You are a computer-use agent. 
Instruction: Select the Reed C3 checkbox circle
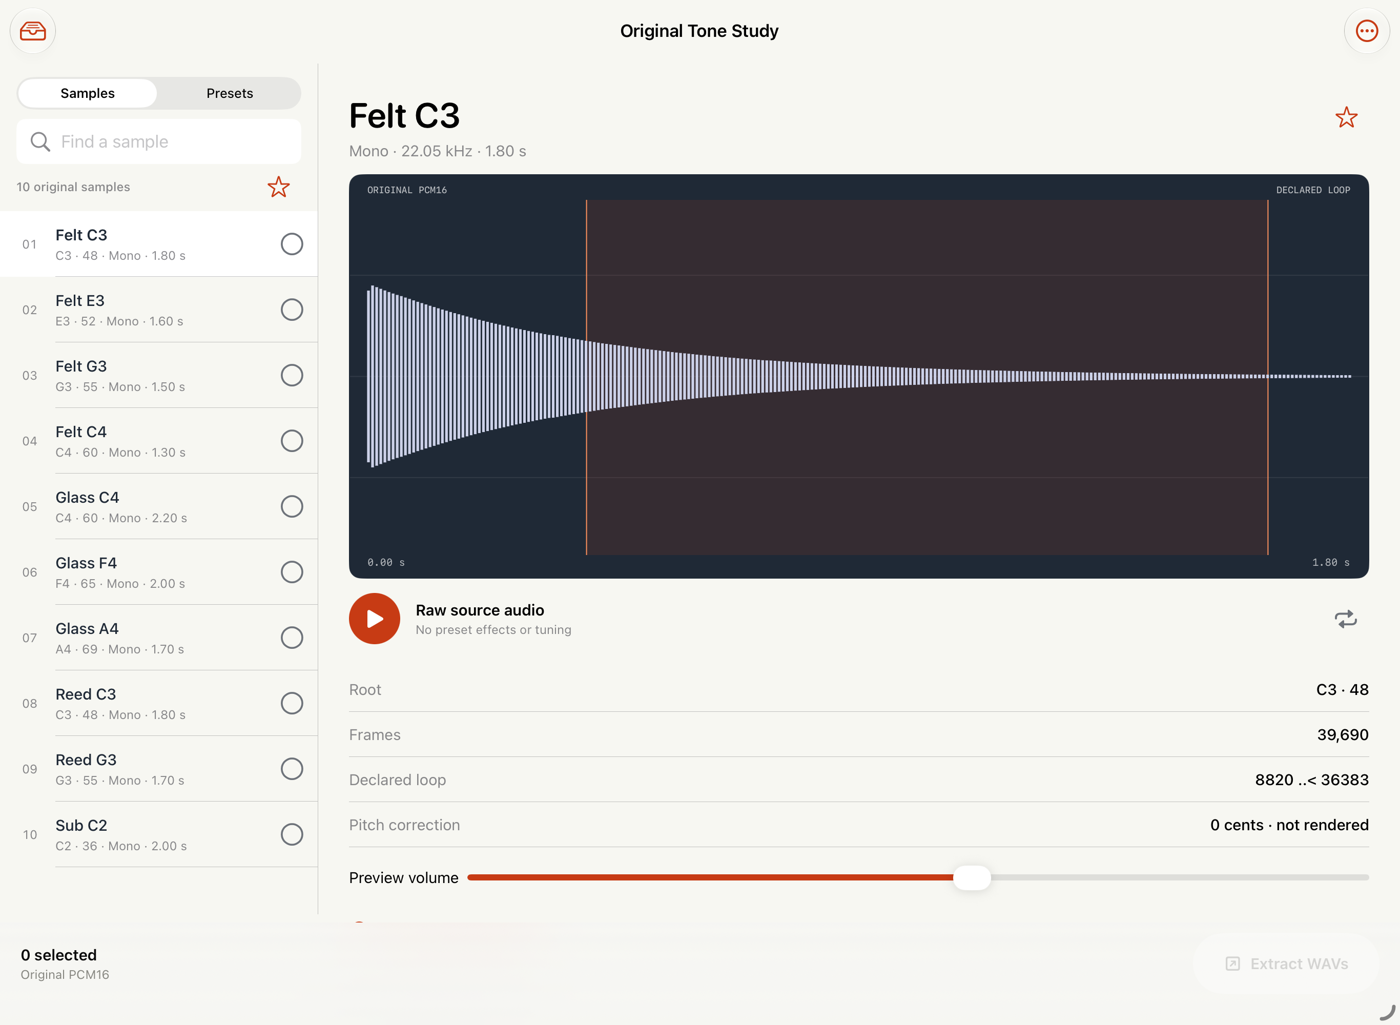point(292,703)
